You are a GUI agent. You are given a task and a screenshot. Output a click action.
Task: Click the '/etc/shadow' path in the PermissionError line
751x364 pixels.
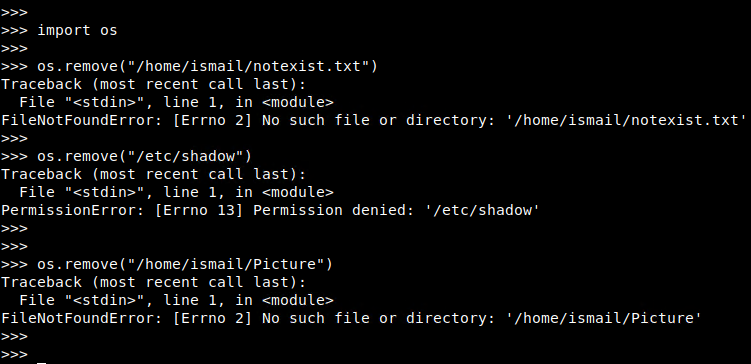[x=482, y=210]
